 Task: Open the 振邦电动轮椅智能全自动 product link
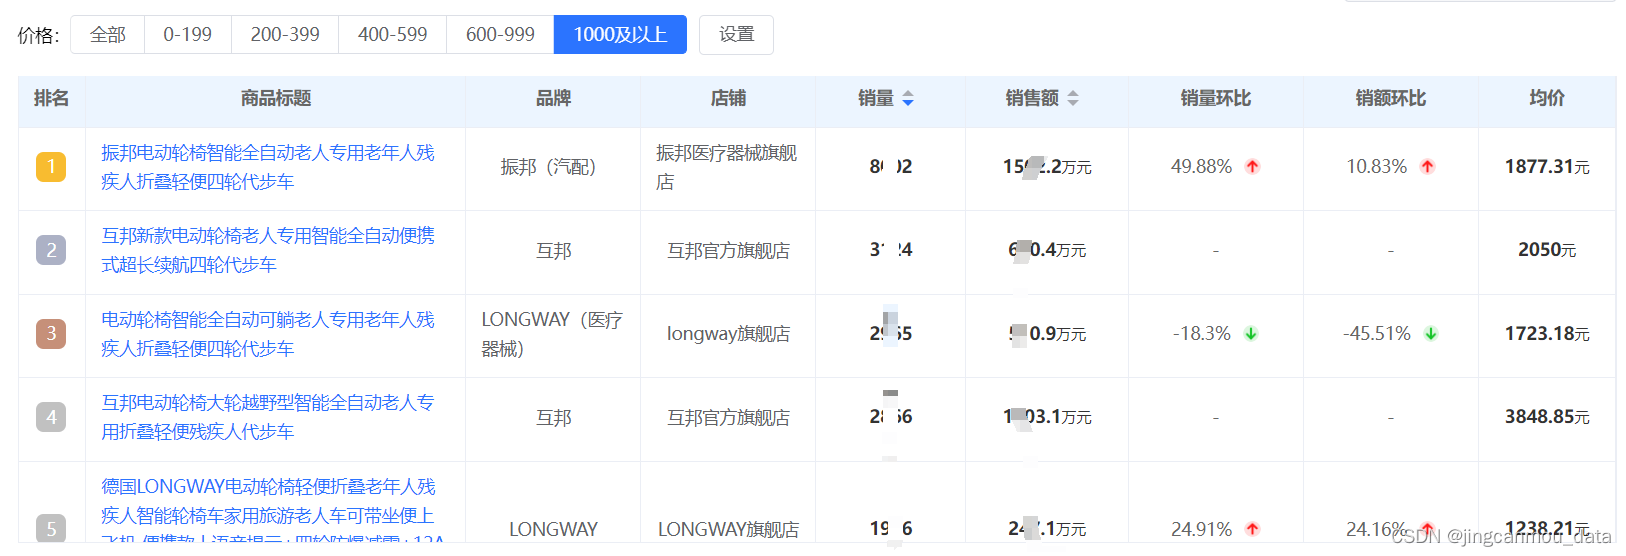click(x=268, y=167)
